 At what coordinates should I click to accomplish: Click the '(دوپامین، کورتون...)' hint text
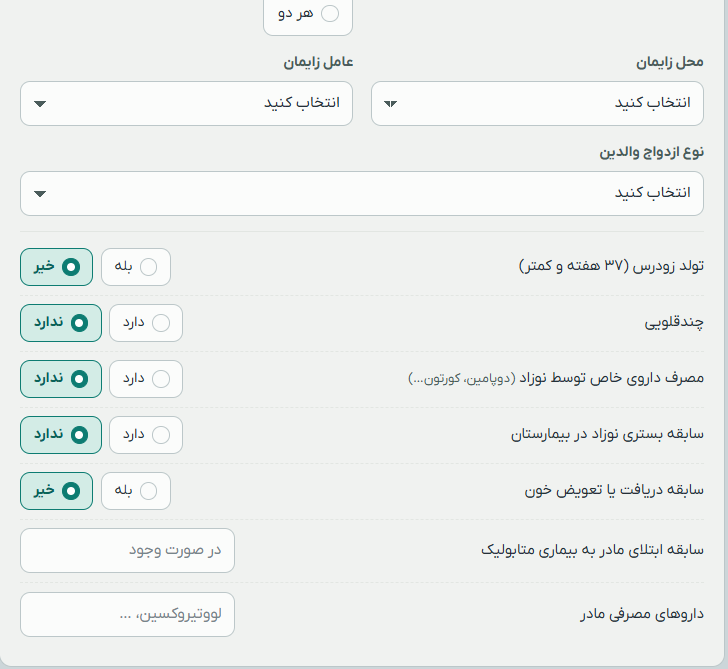[x=462, y=379]
